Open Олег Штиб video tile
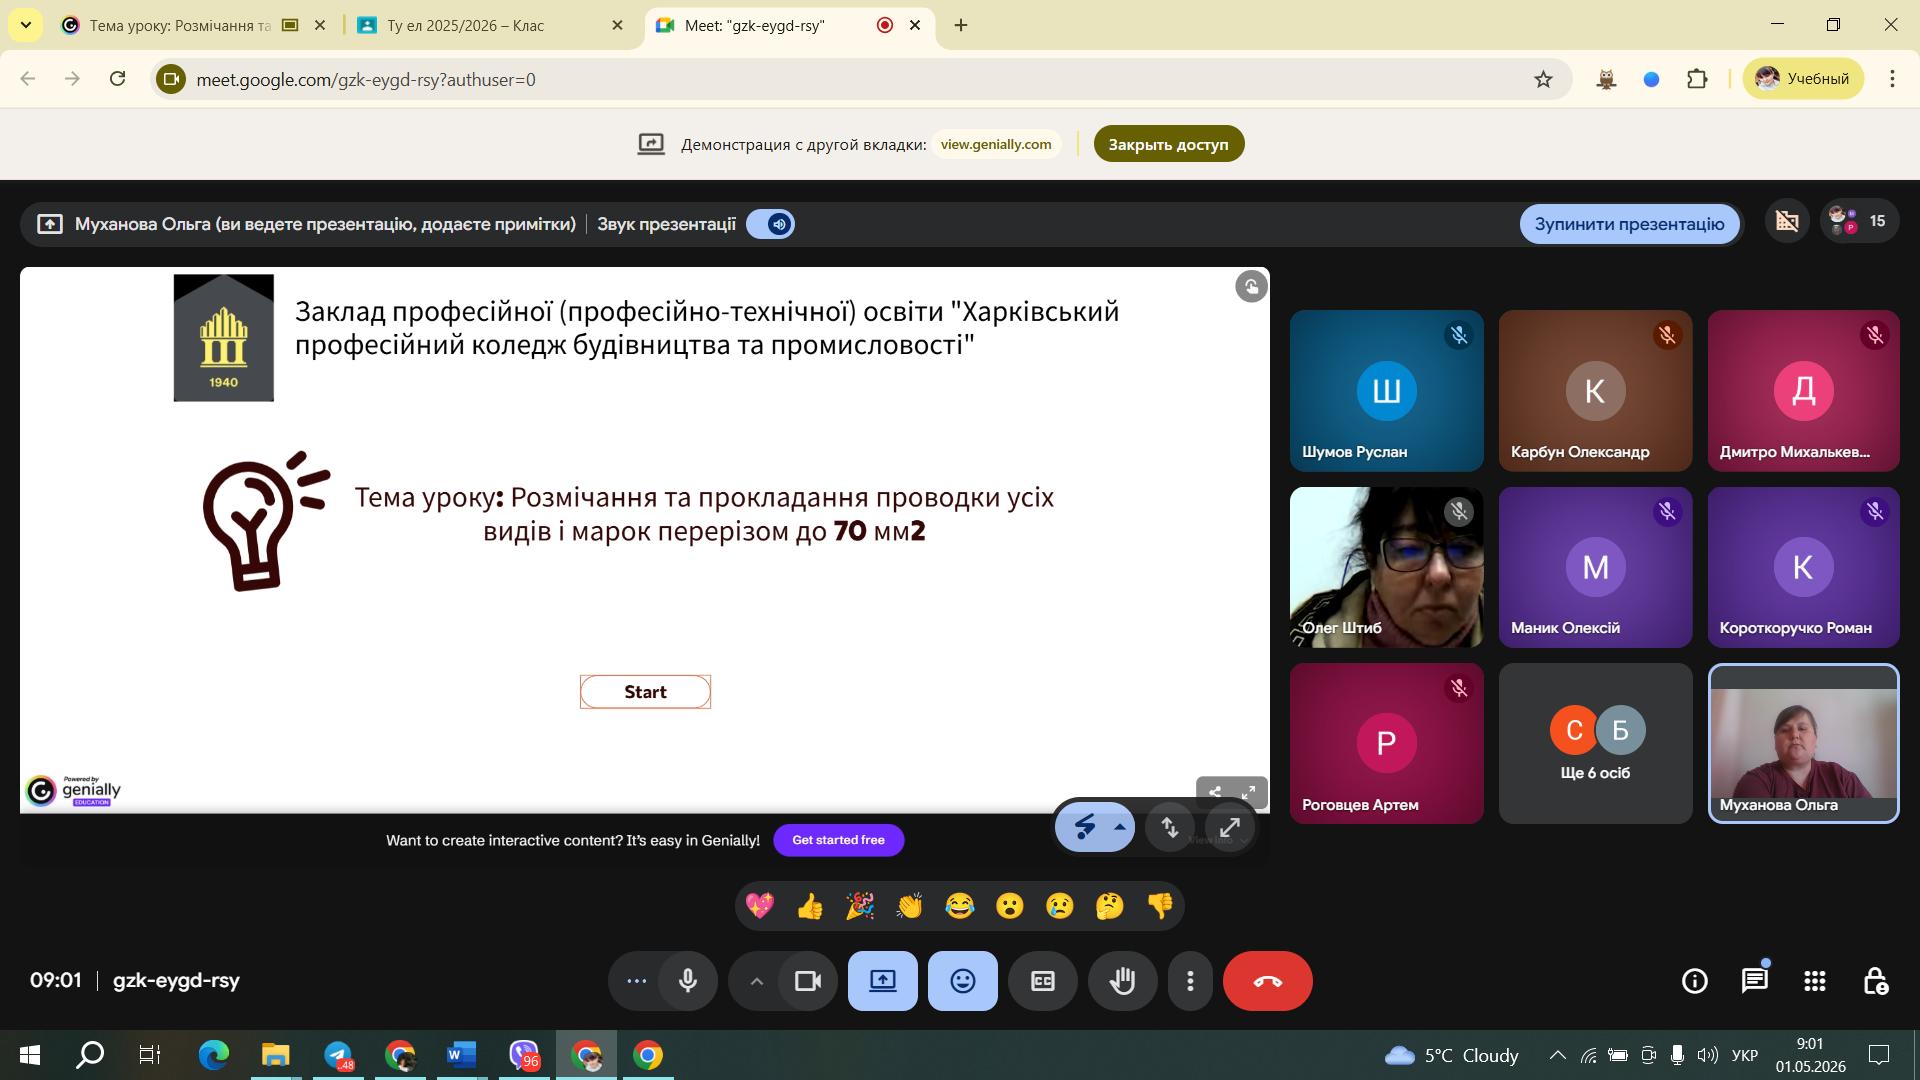Viewport: 1920px width, 1080px height. click(1386, 567)
